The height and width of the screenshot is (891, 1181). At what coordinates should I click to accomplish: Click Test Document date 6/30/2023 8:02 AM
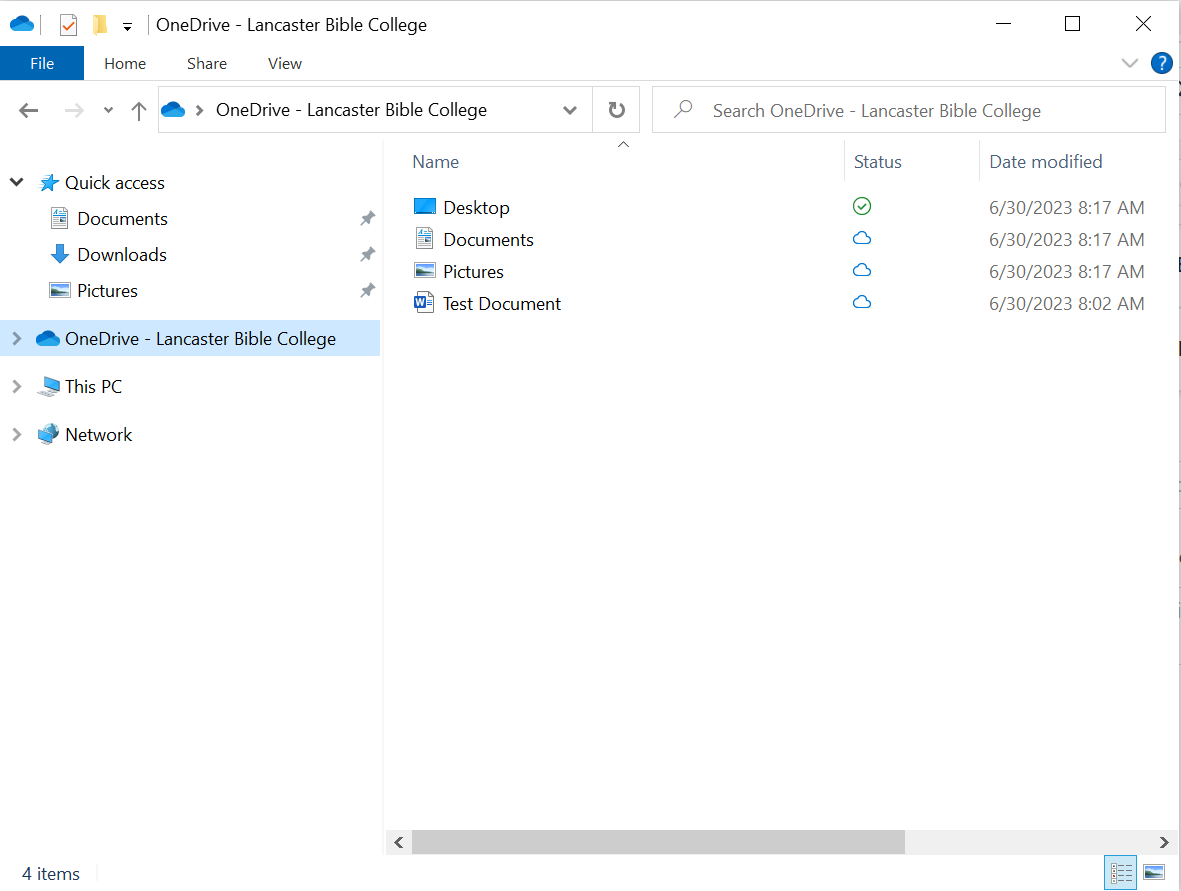point(1067,304)
